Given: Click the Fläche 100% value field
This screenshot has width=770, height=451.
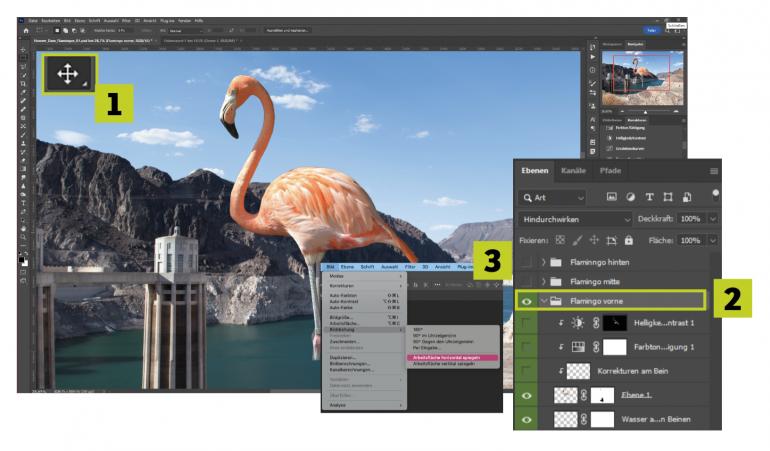Looking at the screenshot, I should (690, 240).
